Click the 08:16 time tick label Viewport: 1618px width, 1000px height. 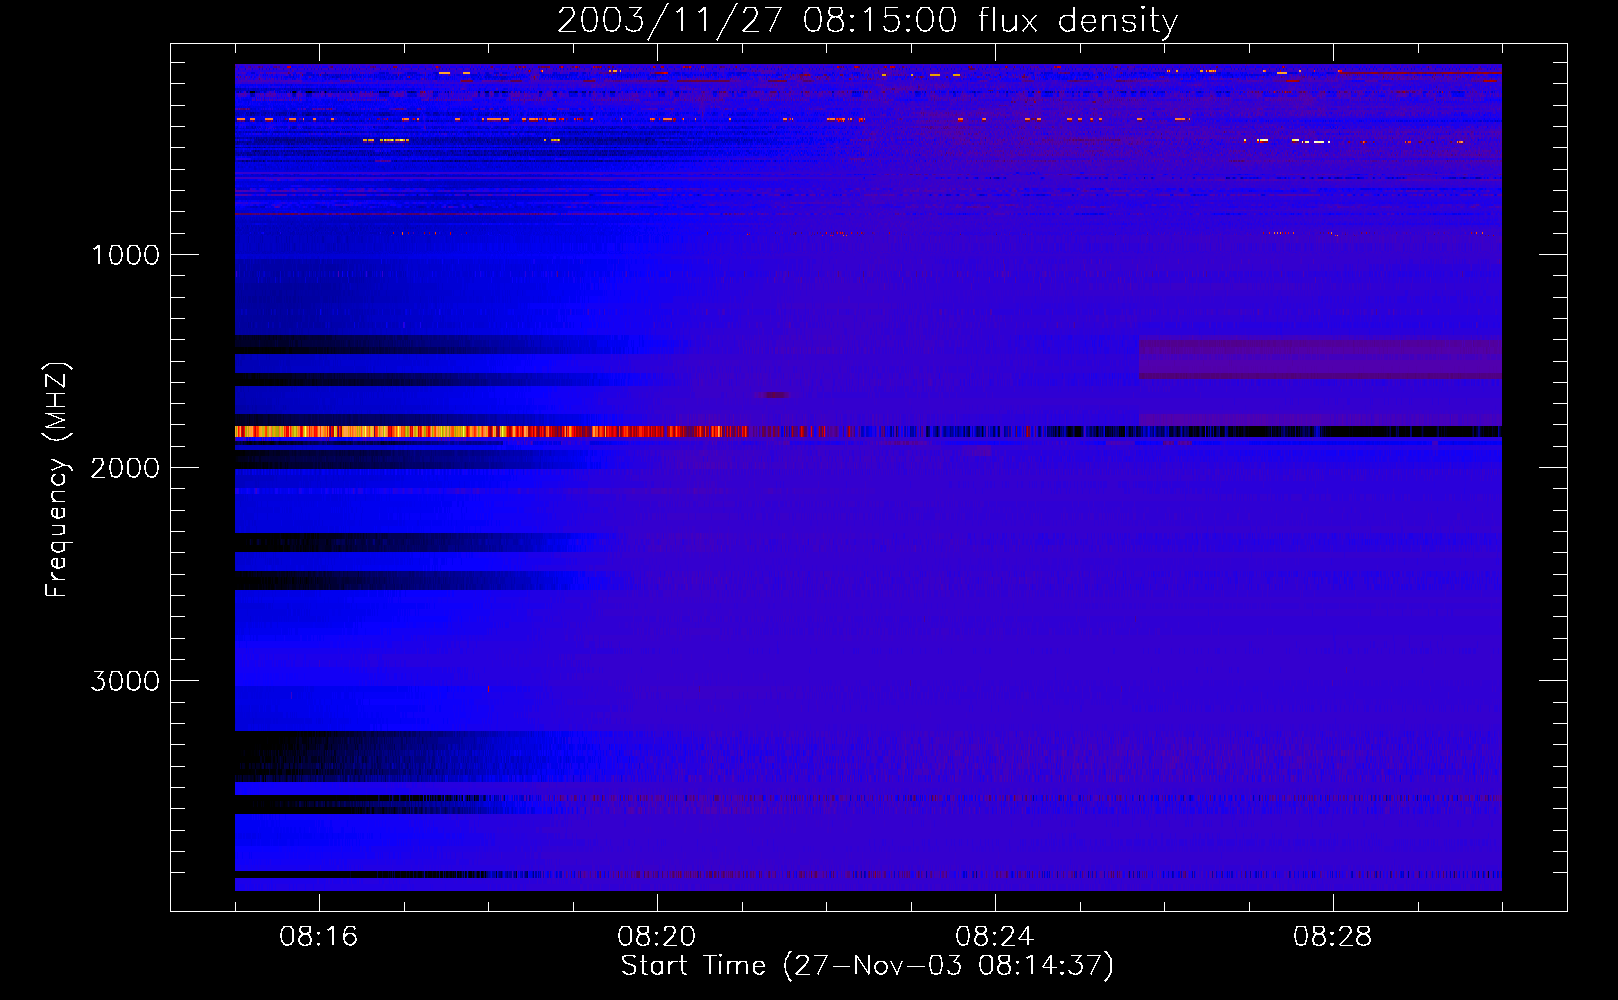click(x=319, y=937)
